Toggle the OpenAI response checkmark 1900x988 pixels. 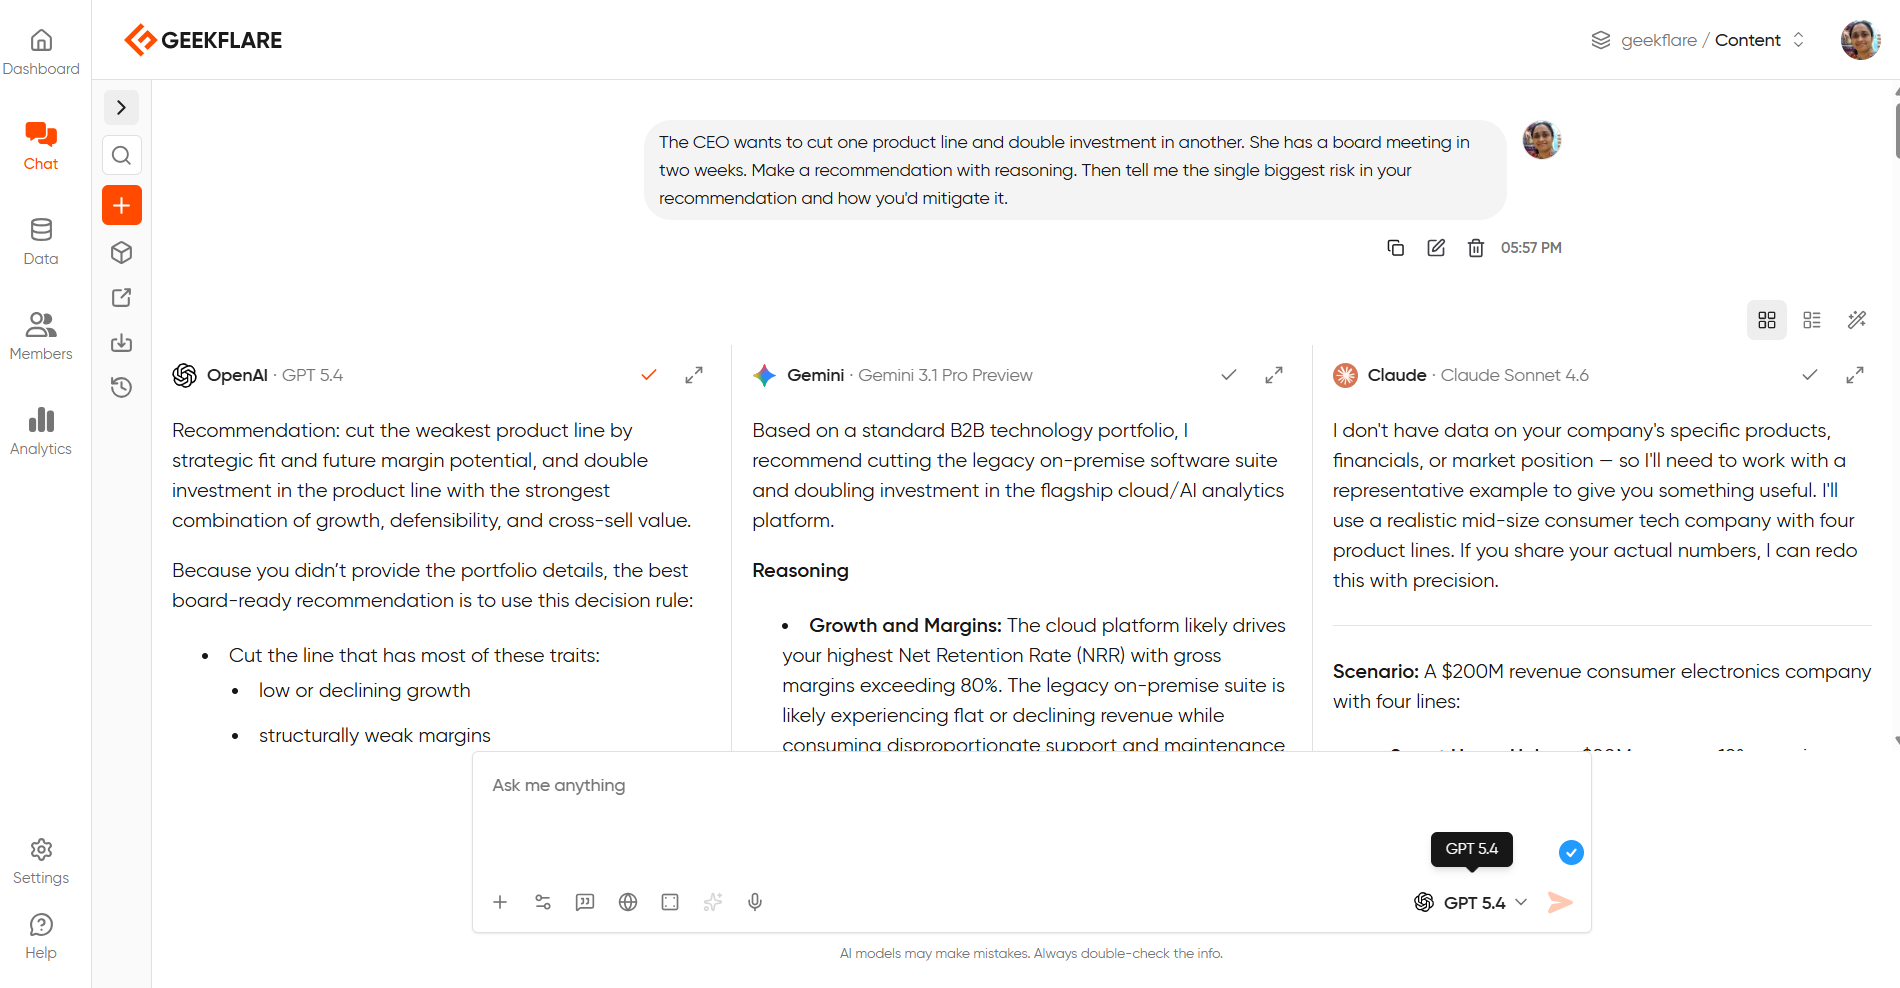[x=649, y=375]
